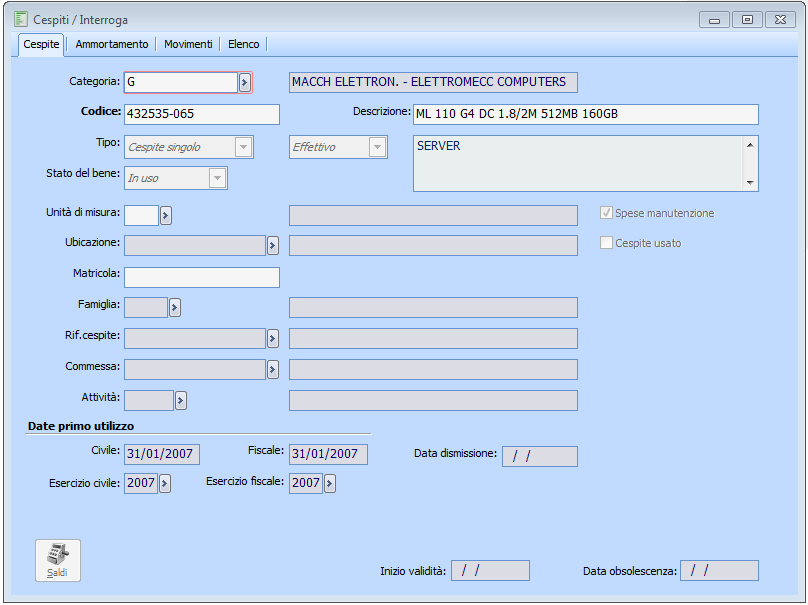This screenshot has height=605, width=808.
Task: Open the Unità di misura lookup arrow
Action: coord(165,215)
